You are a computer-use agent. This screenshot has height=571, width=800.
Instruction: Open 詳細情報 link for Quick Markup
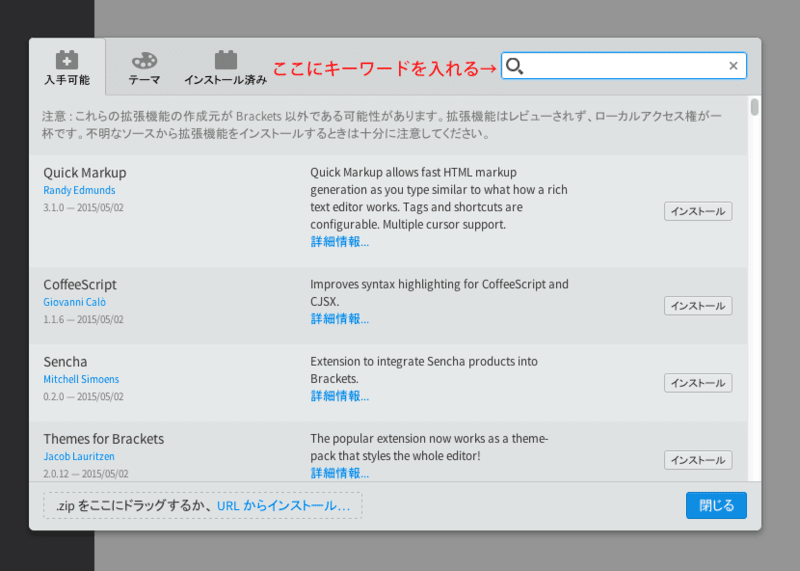pyautogui.click(x=339, y=242)
